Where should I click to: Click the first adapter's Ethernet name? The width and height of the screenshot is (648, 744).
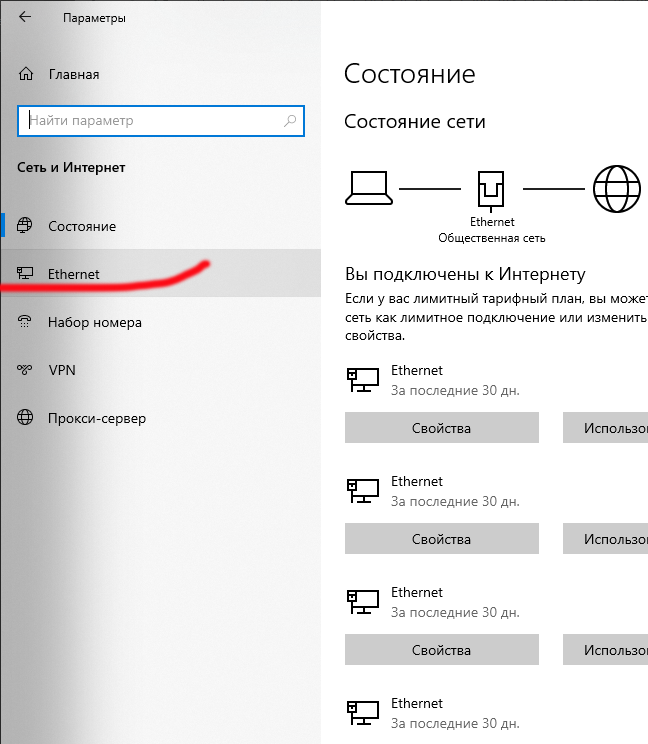click(x=417, y=370)
